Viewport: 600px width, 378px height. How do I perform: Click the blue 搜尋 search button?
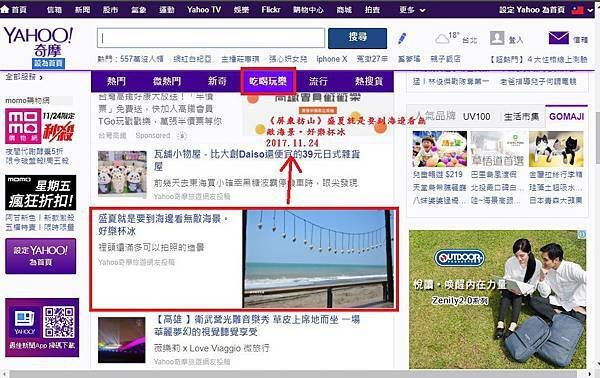[357, 37]
